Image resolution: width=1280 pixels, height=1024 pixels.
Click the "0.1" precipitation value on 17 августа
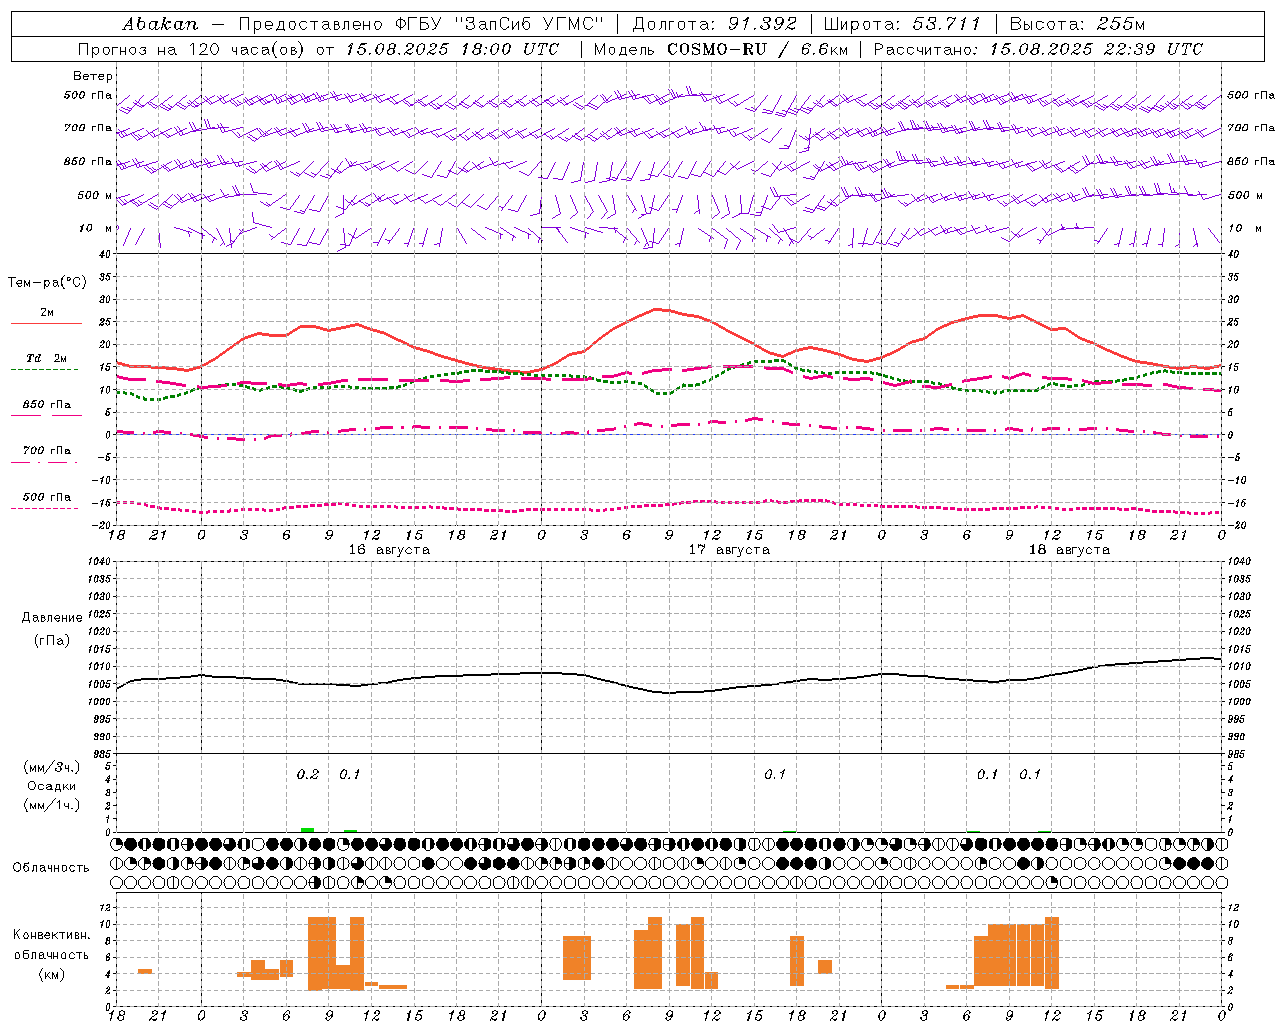[x=775, y=774]
